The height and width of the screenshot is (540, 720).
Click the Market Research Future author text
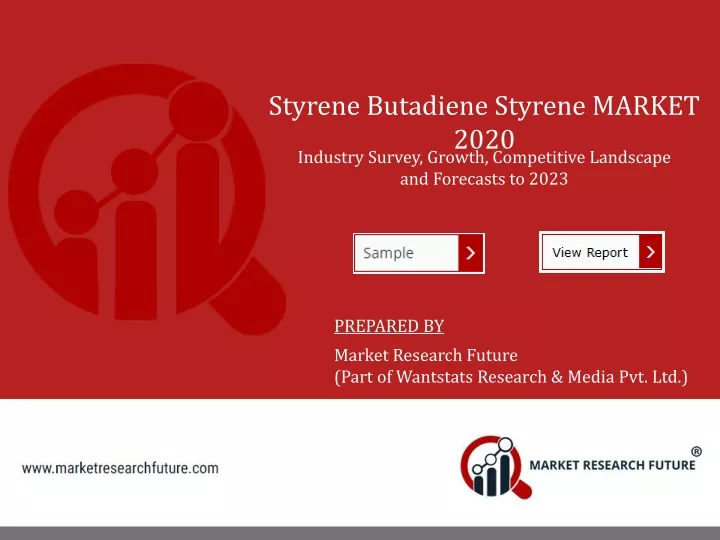426,355
